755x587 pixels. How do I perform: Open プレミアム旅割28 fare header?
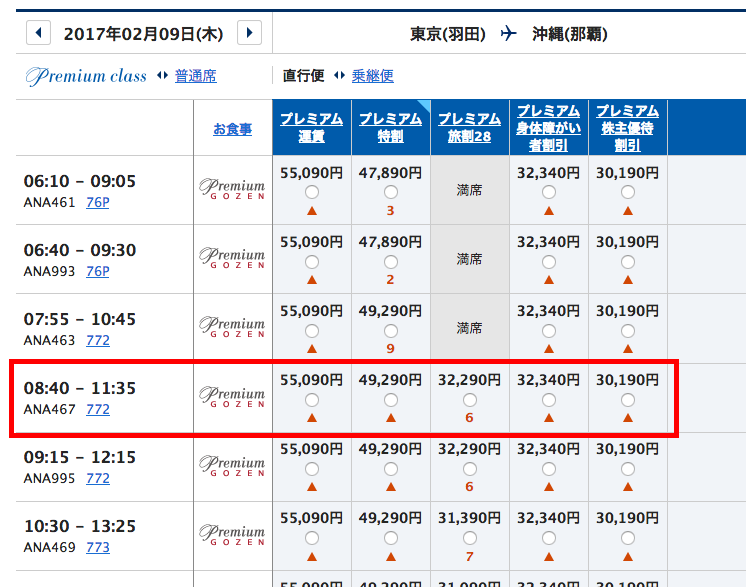469,127
